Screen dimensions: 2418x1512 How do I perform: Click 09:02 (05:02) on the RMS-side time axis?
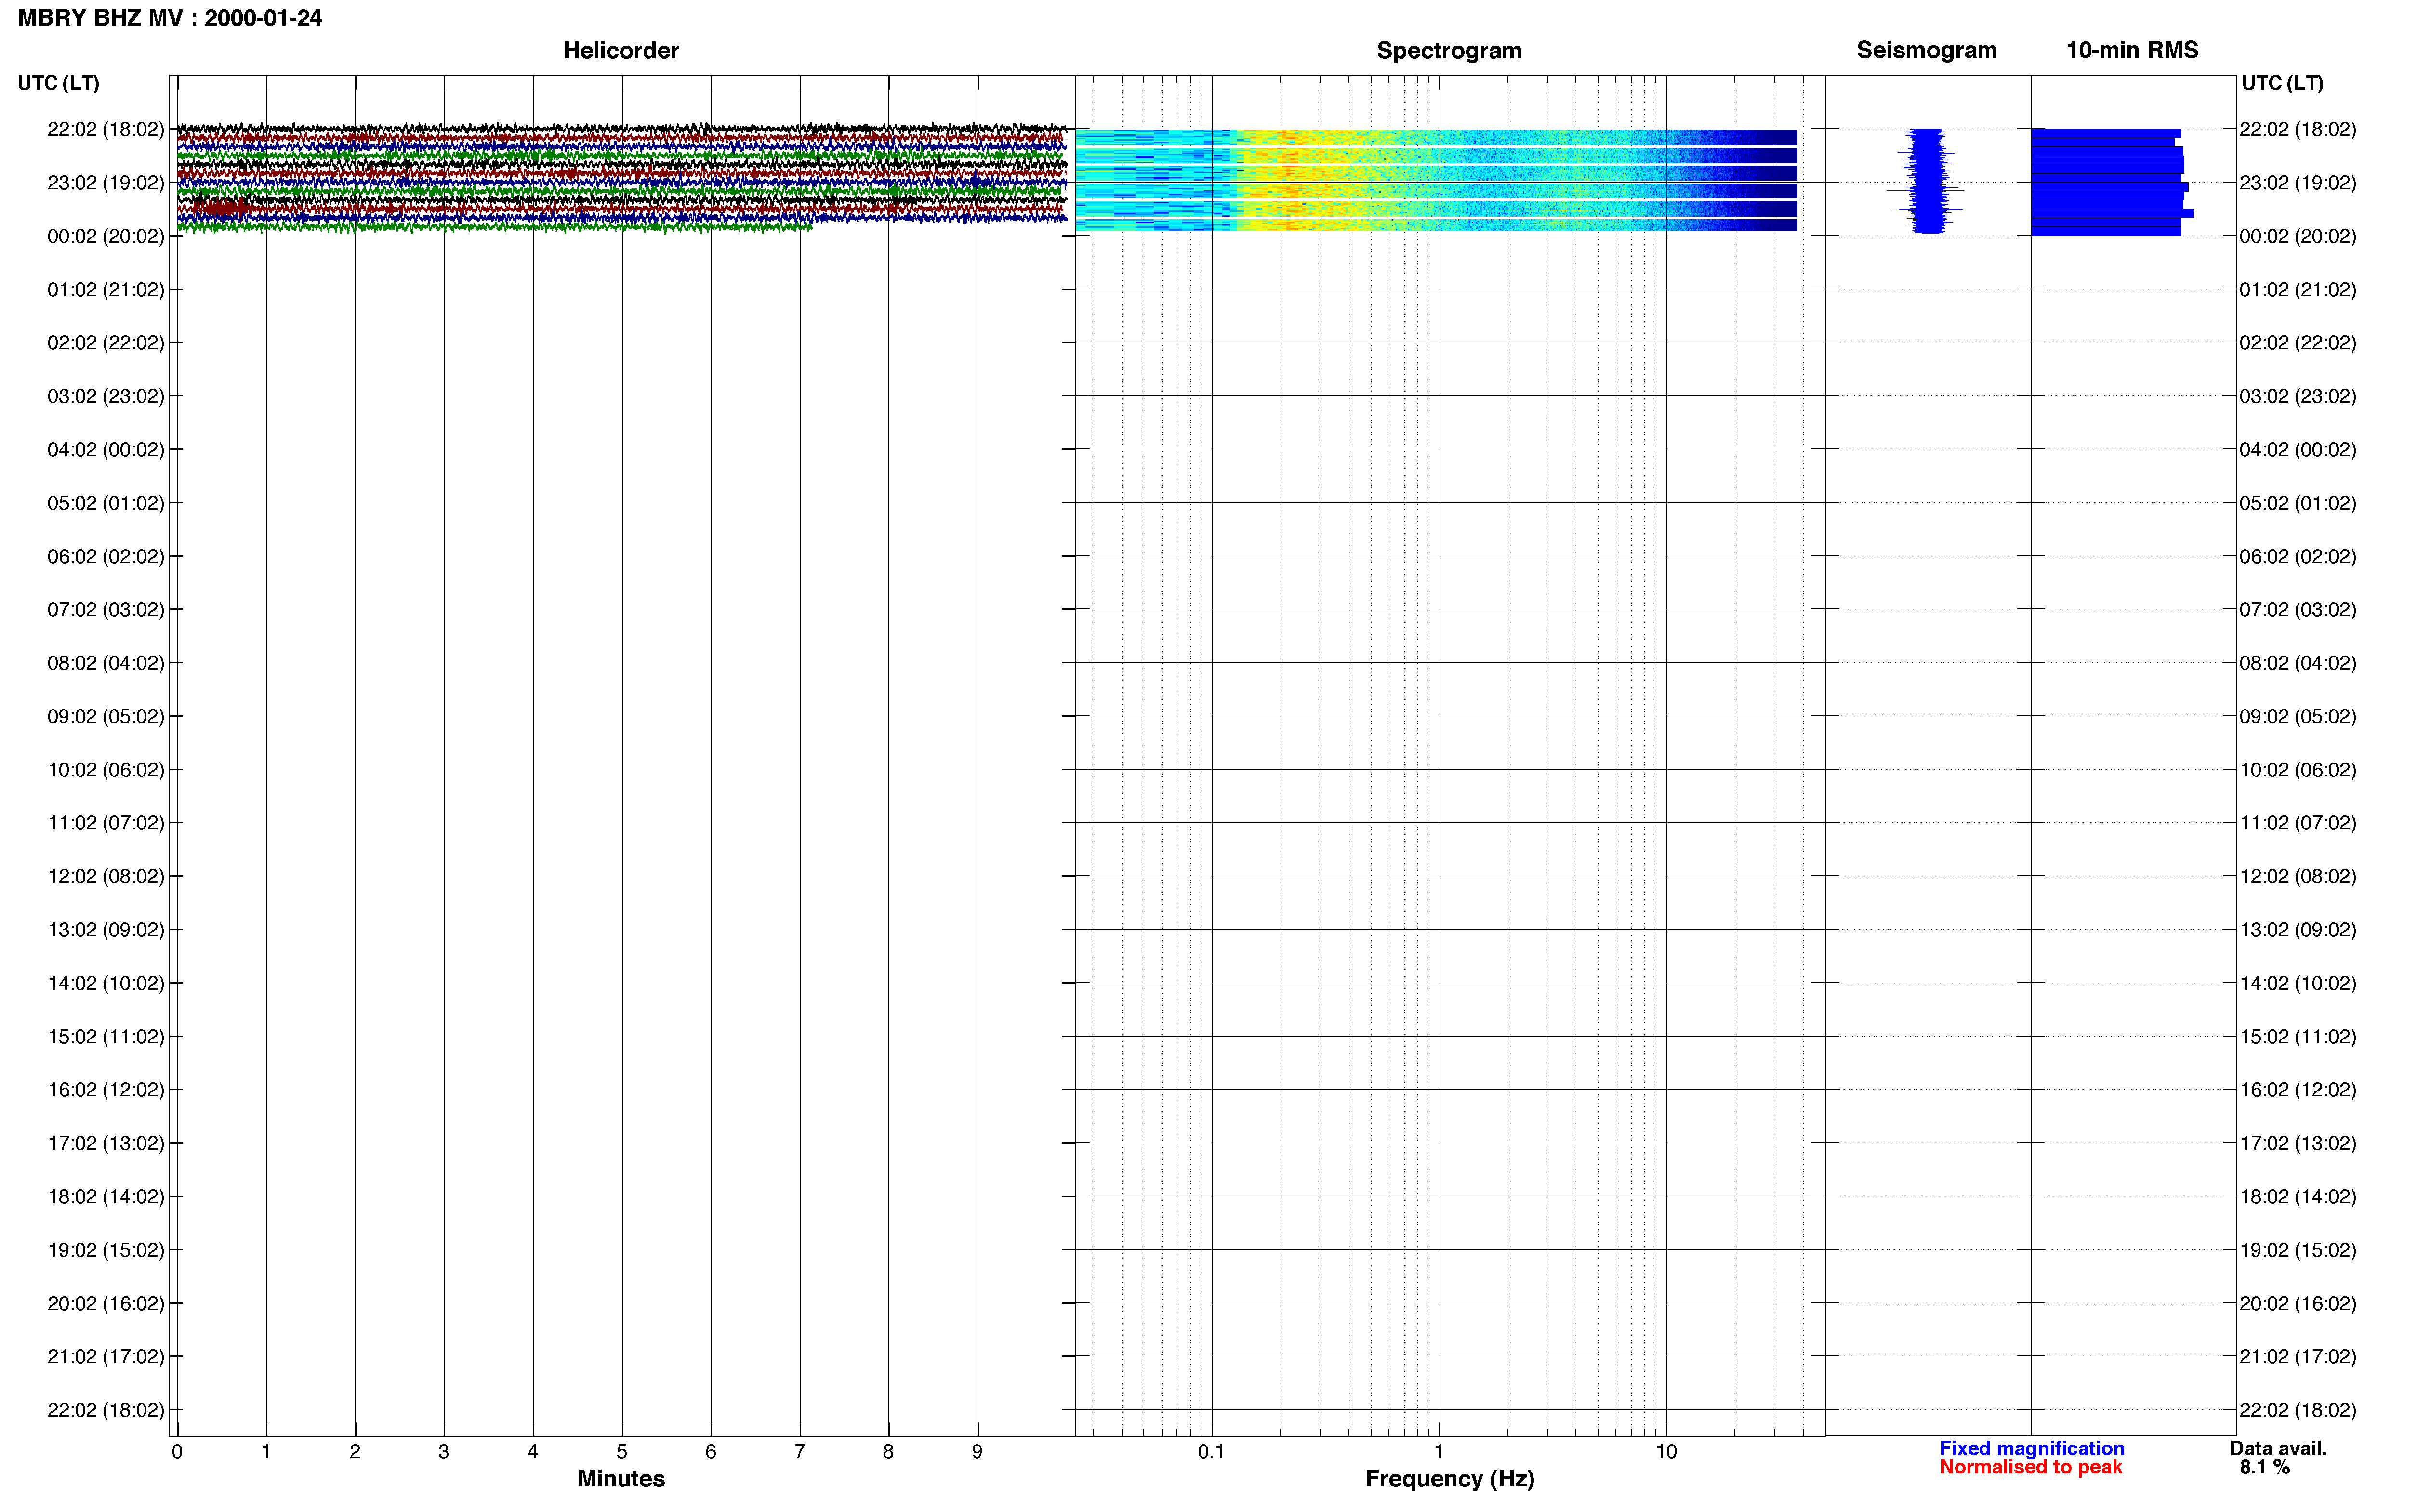pos(2298,716)
